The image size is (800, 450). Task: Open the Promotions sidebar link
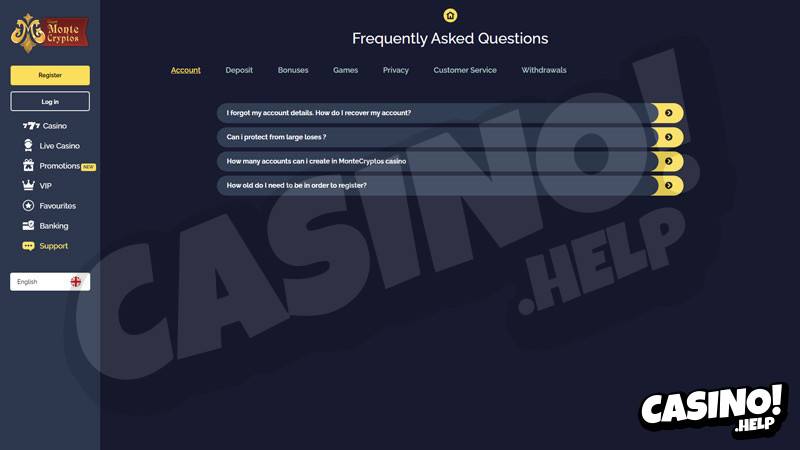(59, 166)
